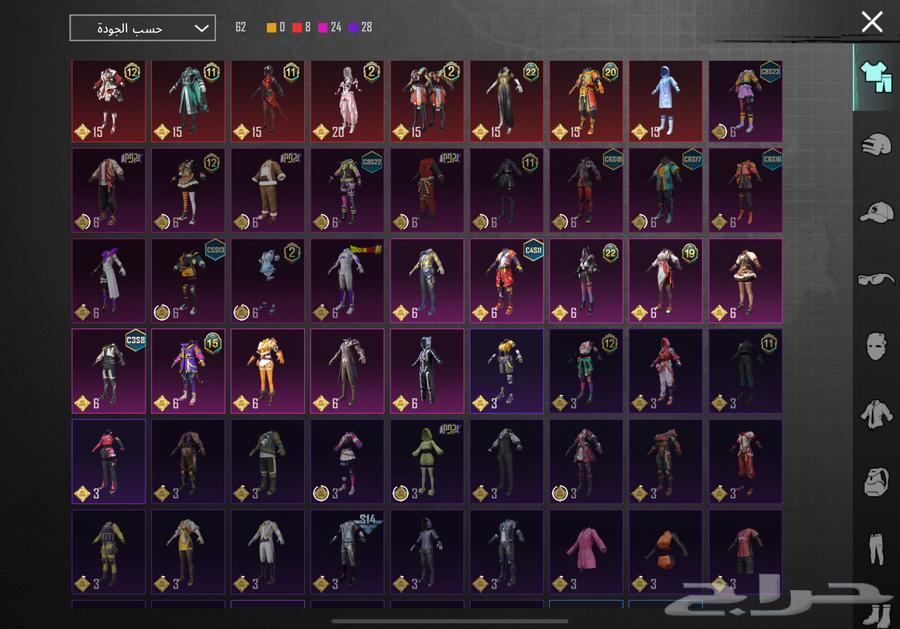Image resolution: width=900 pixels, height=629 pixels.
Task: Select the white and blue hooded robe outfit
Action: [665, 100]
